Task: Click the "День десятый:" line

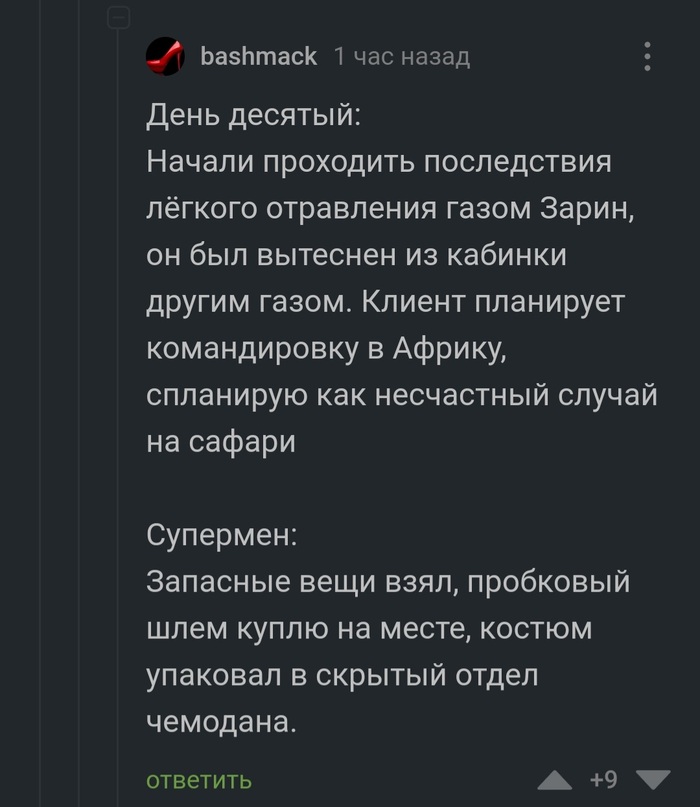Action: point(254,116)
